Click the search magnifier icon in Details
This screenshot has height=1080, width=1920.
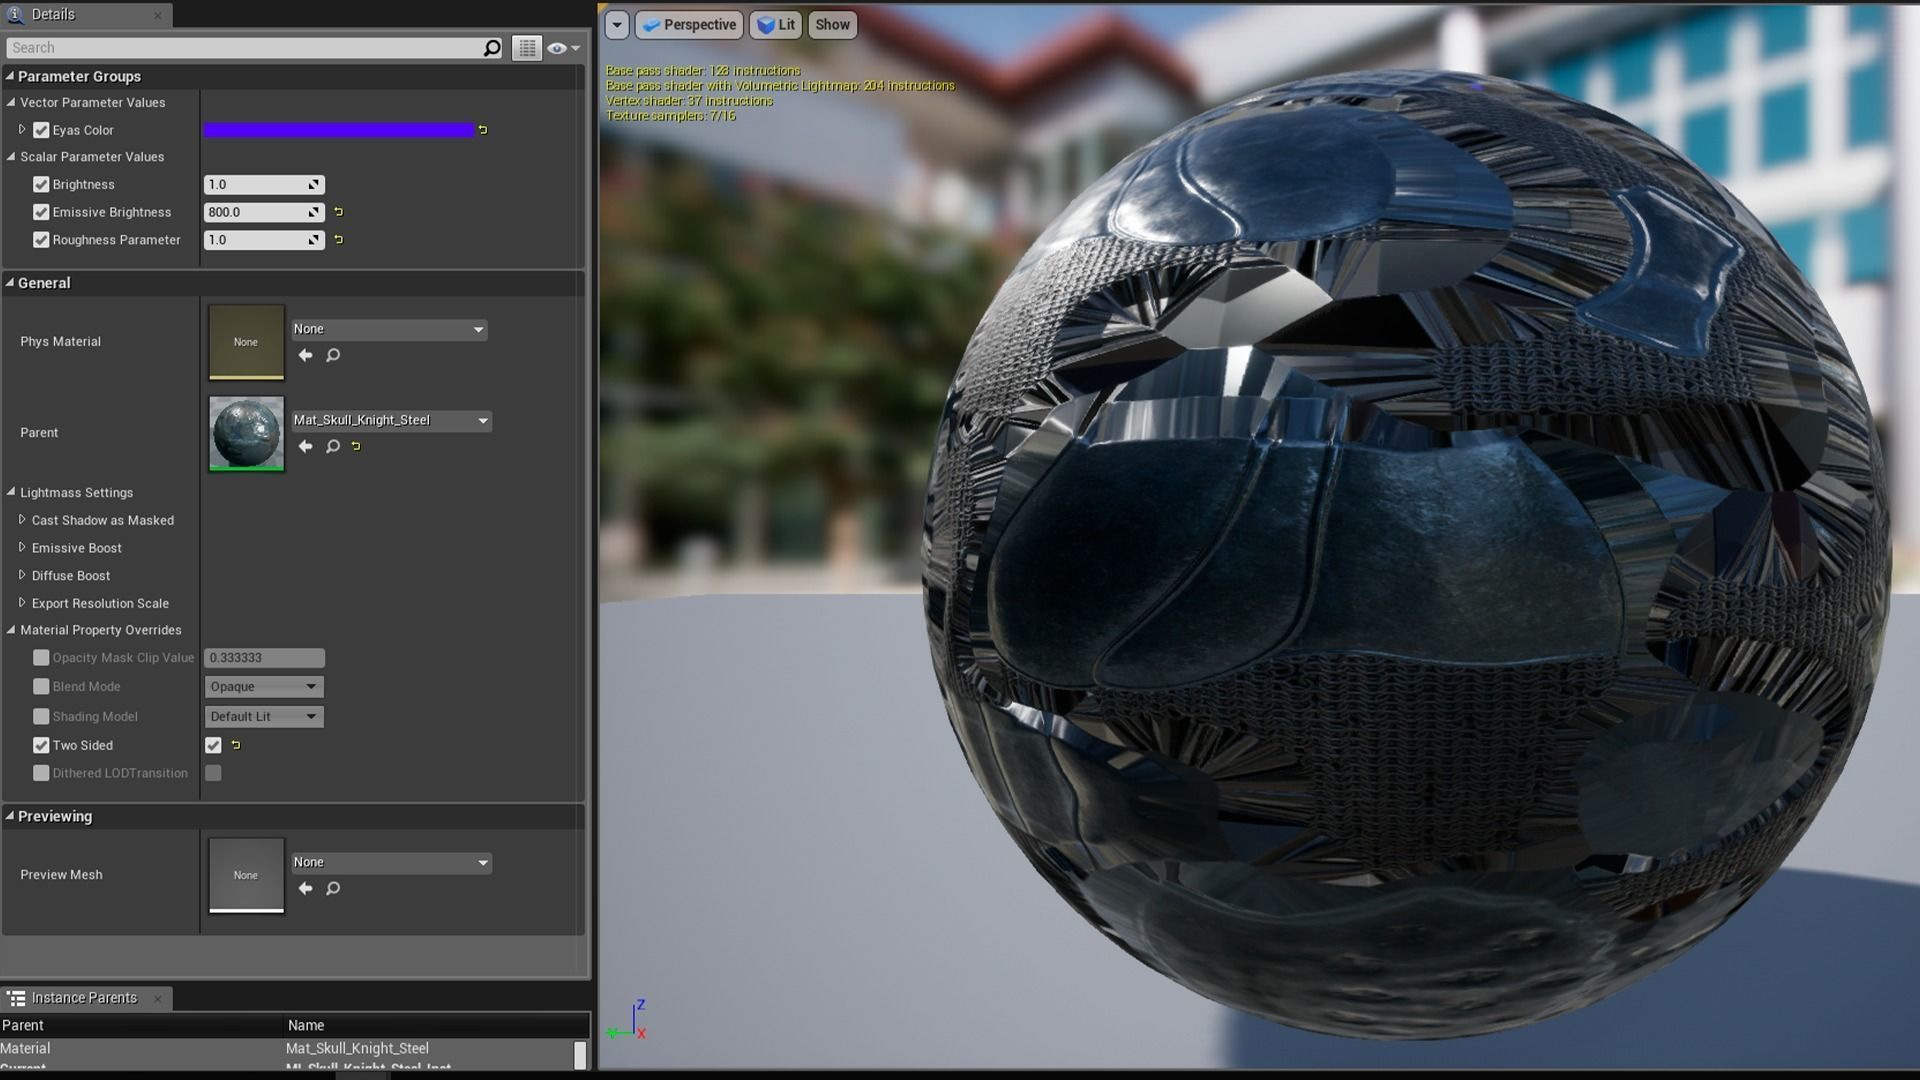(491, 48)
